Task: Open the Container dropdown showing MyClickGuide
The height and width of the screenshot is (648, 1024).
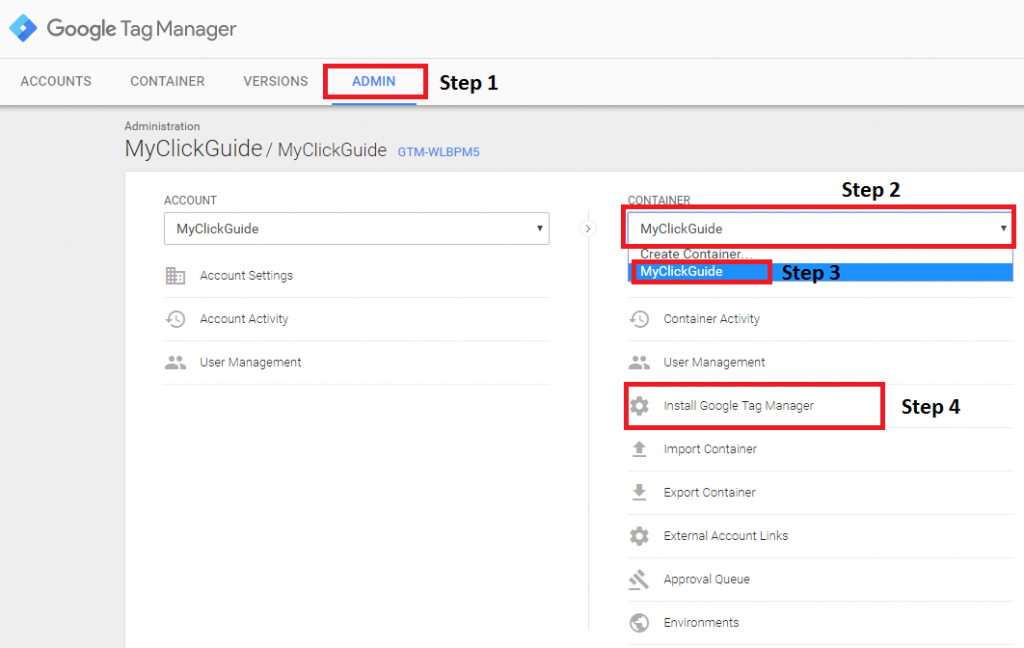Action: click(820, 229)
